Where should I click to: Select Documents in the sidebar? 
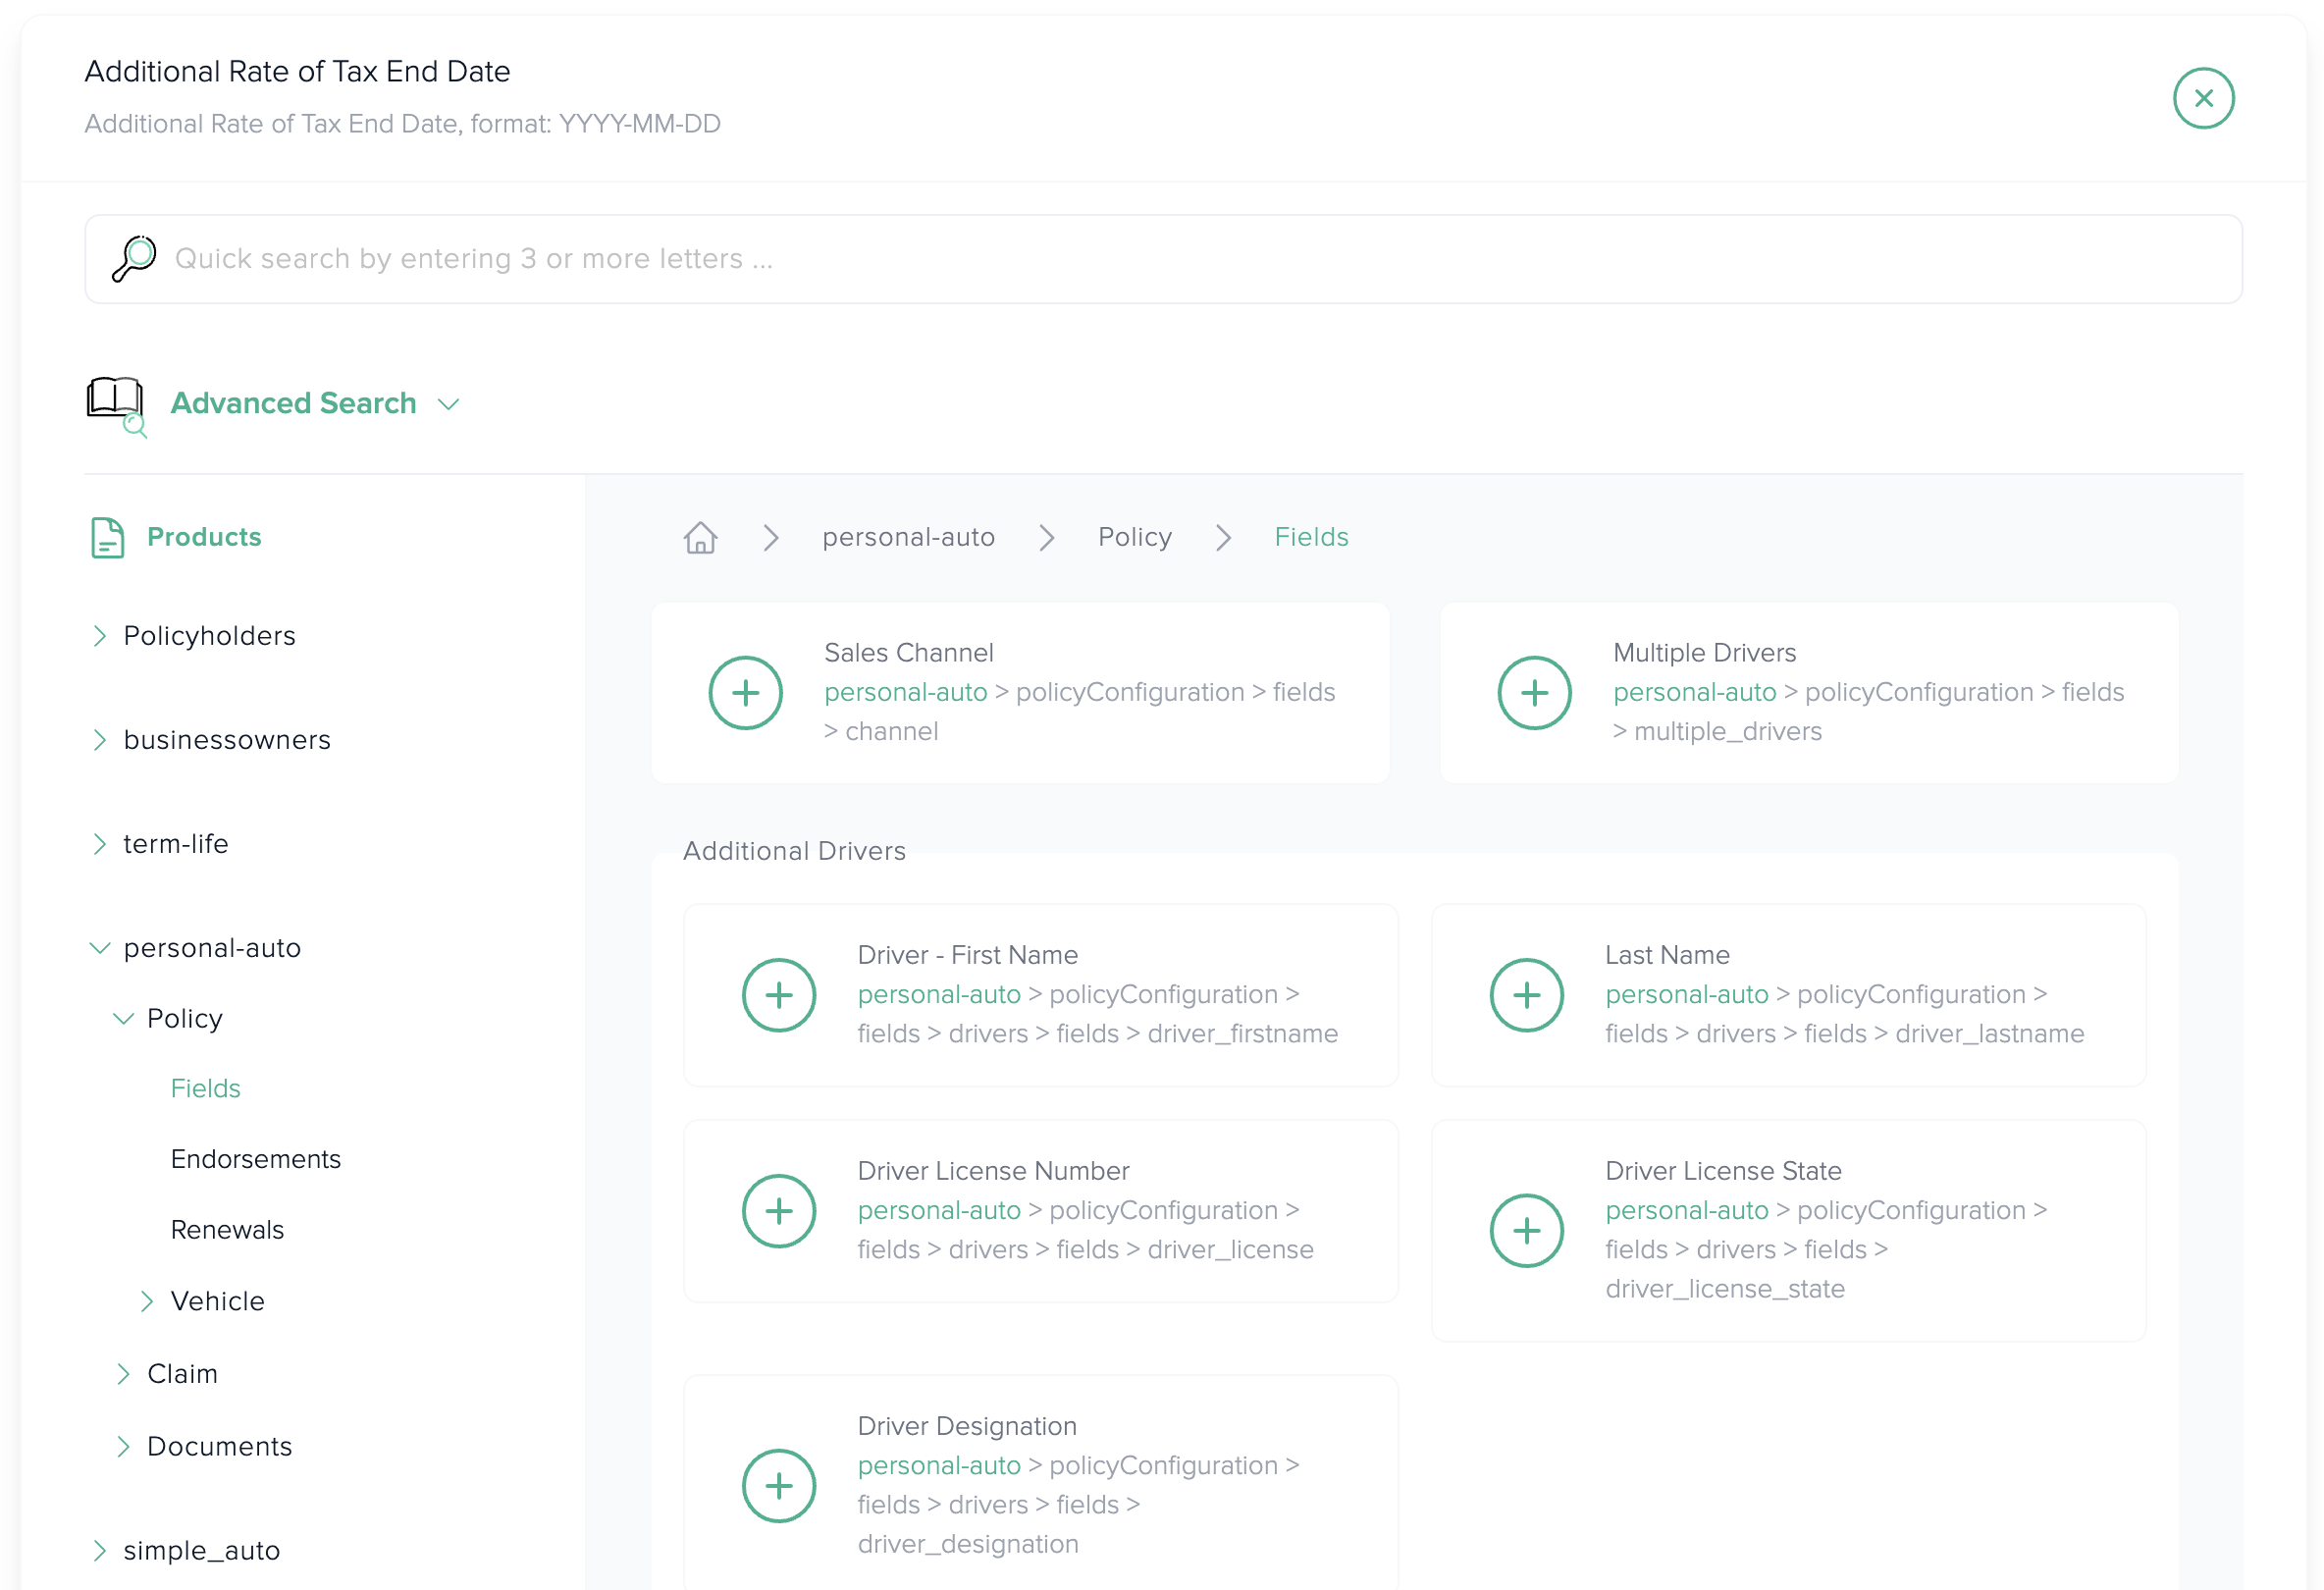click(x=219, y=1447)
